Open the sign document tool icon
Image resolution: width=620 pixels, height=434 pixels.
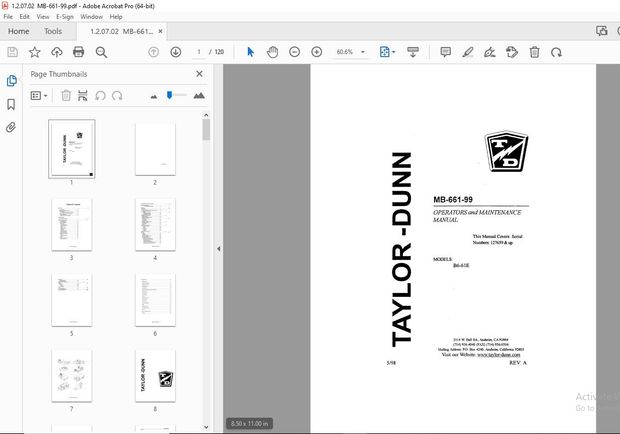point(490,52)
